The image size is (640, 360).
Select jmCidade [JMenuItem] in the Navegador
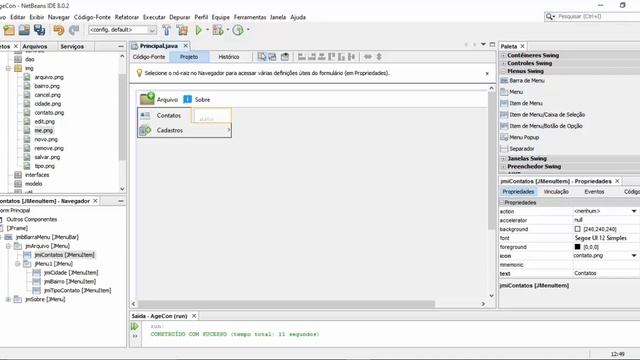(71, 273)
